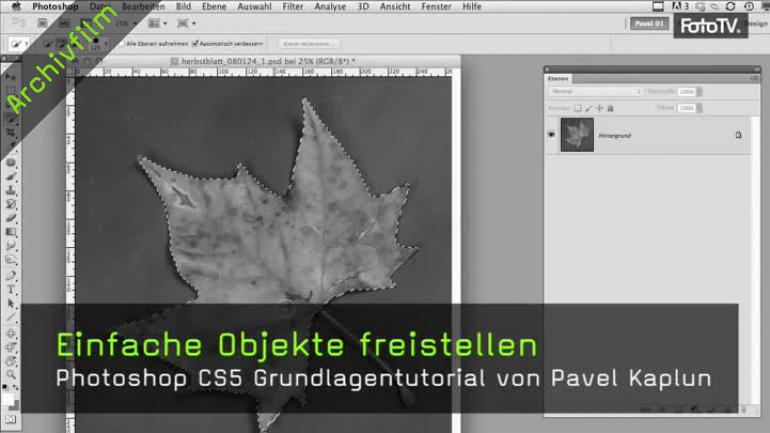
Task: Select the herbstblatt_080124_1.psd document tab
Action: (x=268, y=61)
